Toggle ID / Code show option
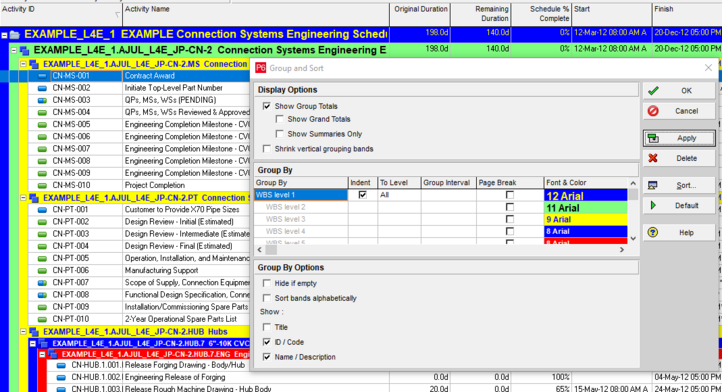 point(267,342)
